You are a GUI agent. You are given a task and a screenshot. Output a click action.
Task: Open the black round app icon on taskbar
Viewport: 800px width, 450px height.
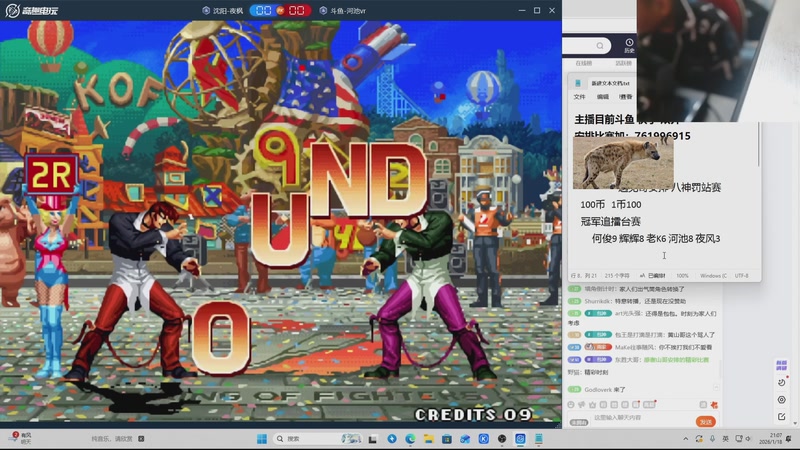coord(502,439)
